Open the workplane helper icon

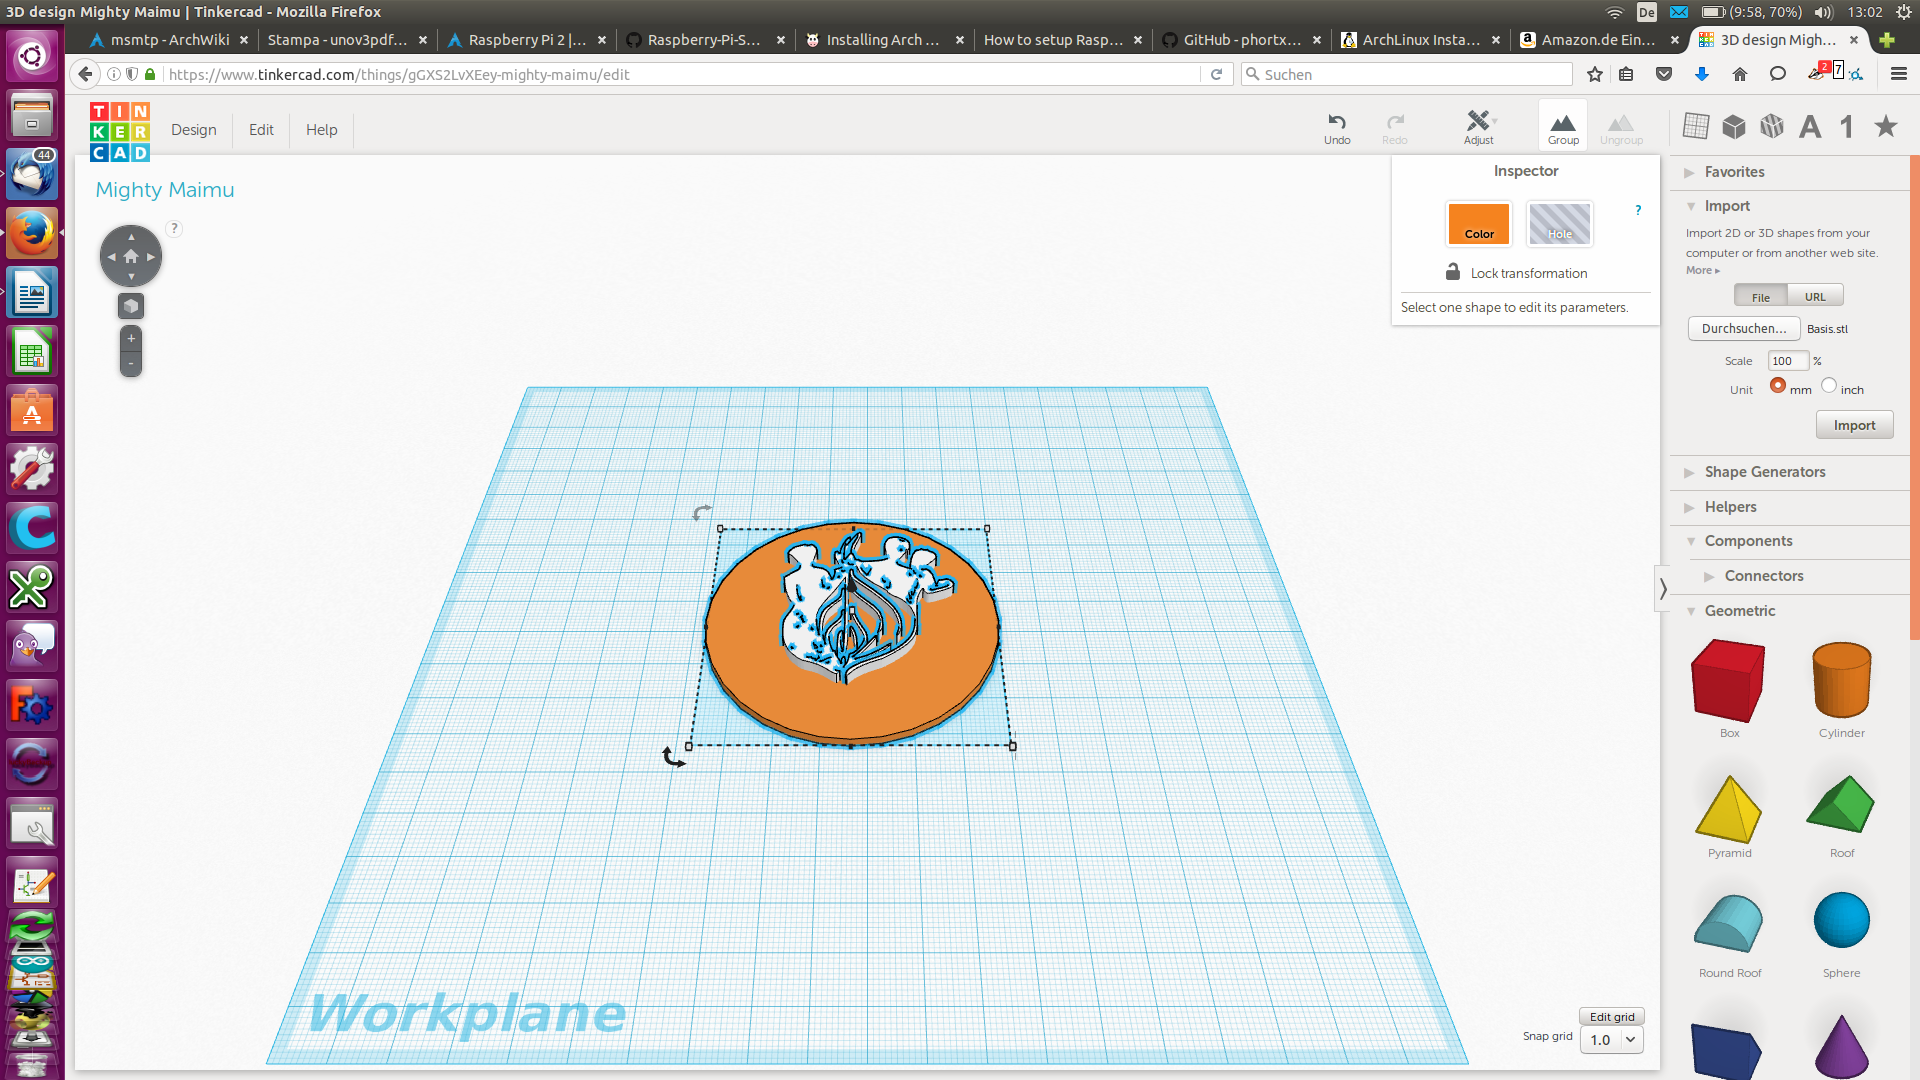[1696, 126]
